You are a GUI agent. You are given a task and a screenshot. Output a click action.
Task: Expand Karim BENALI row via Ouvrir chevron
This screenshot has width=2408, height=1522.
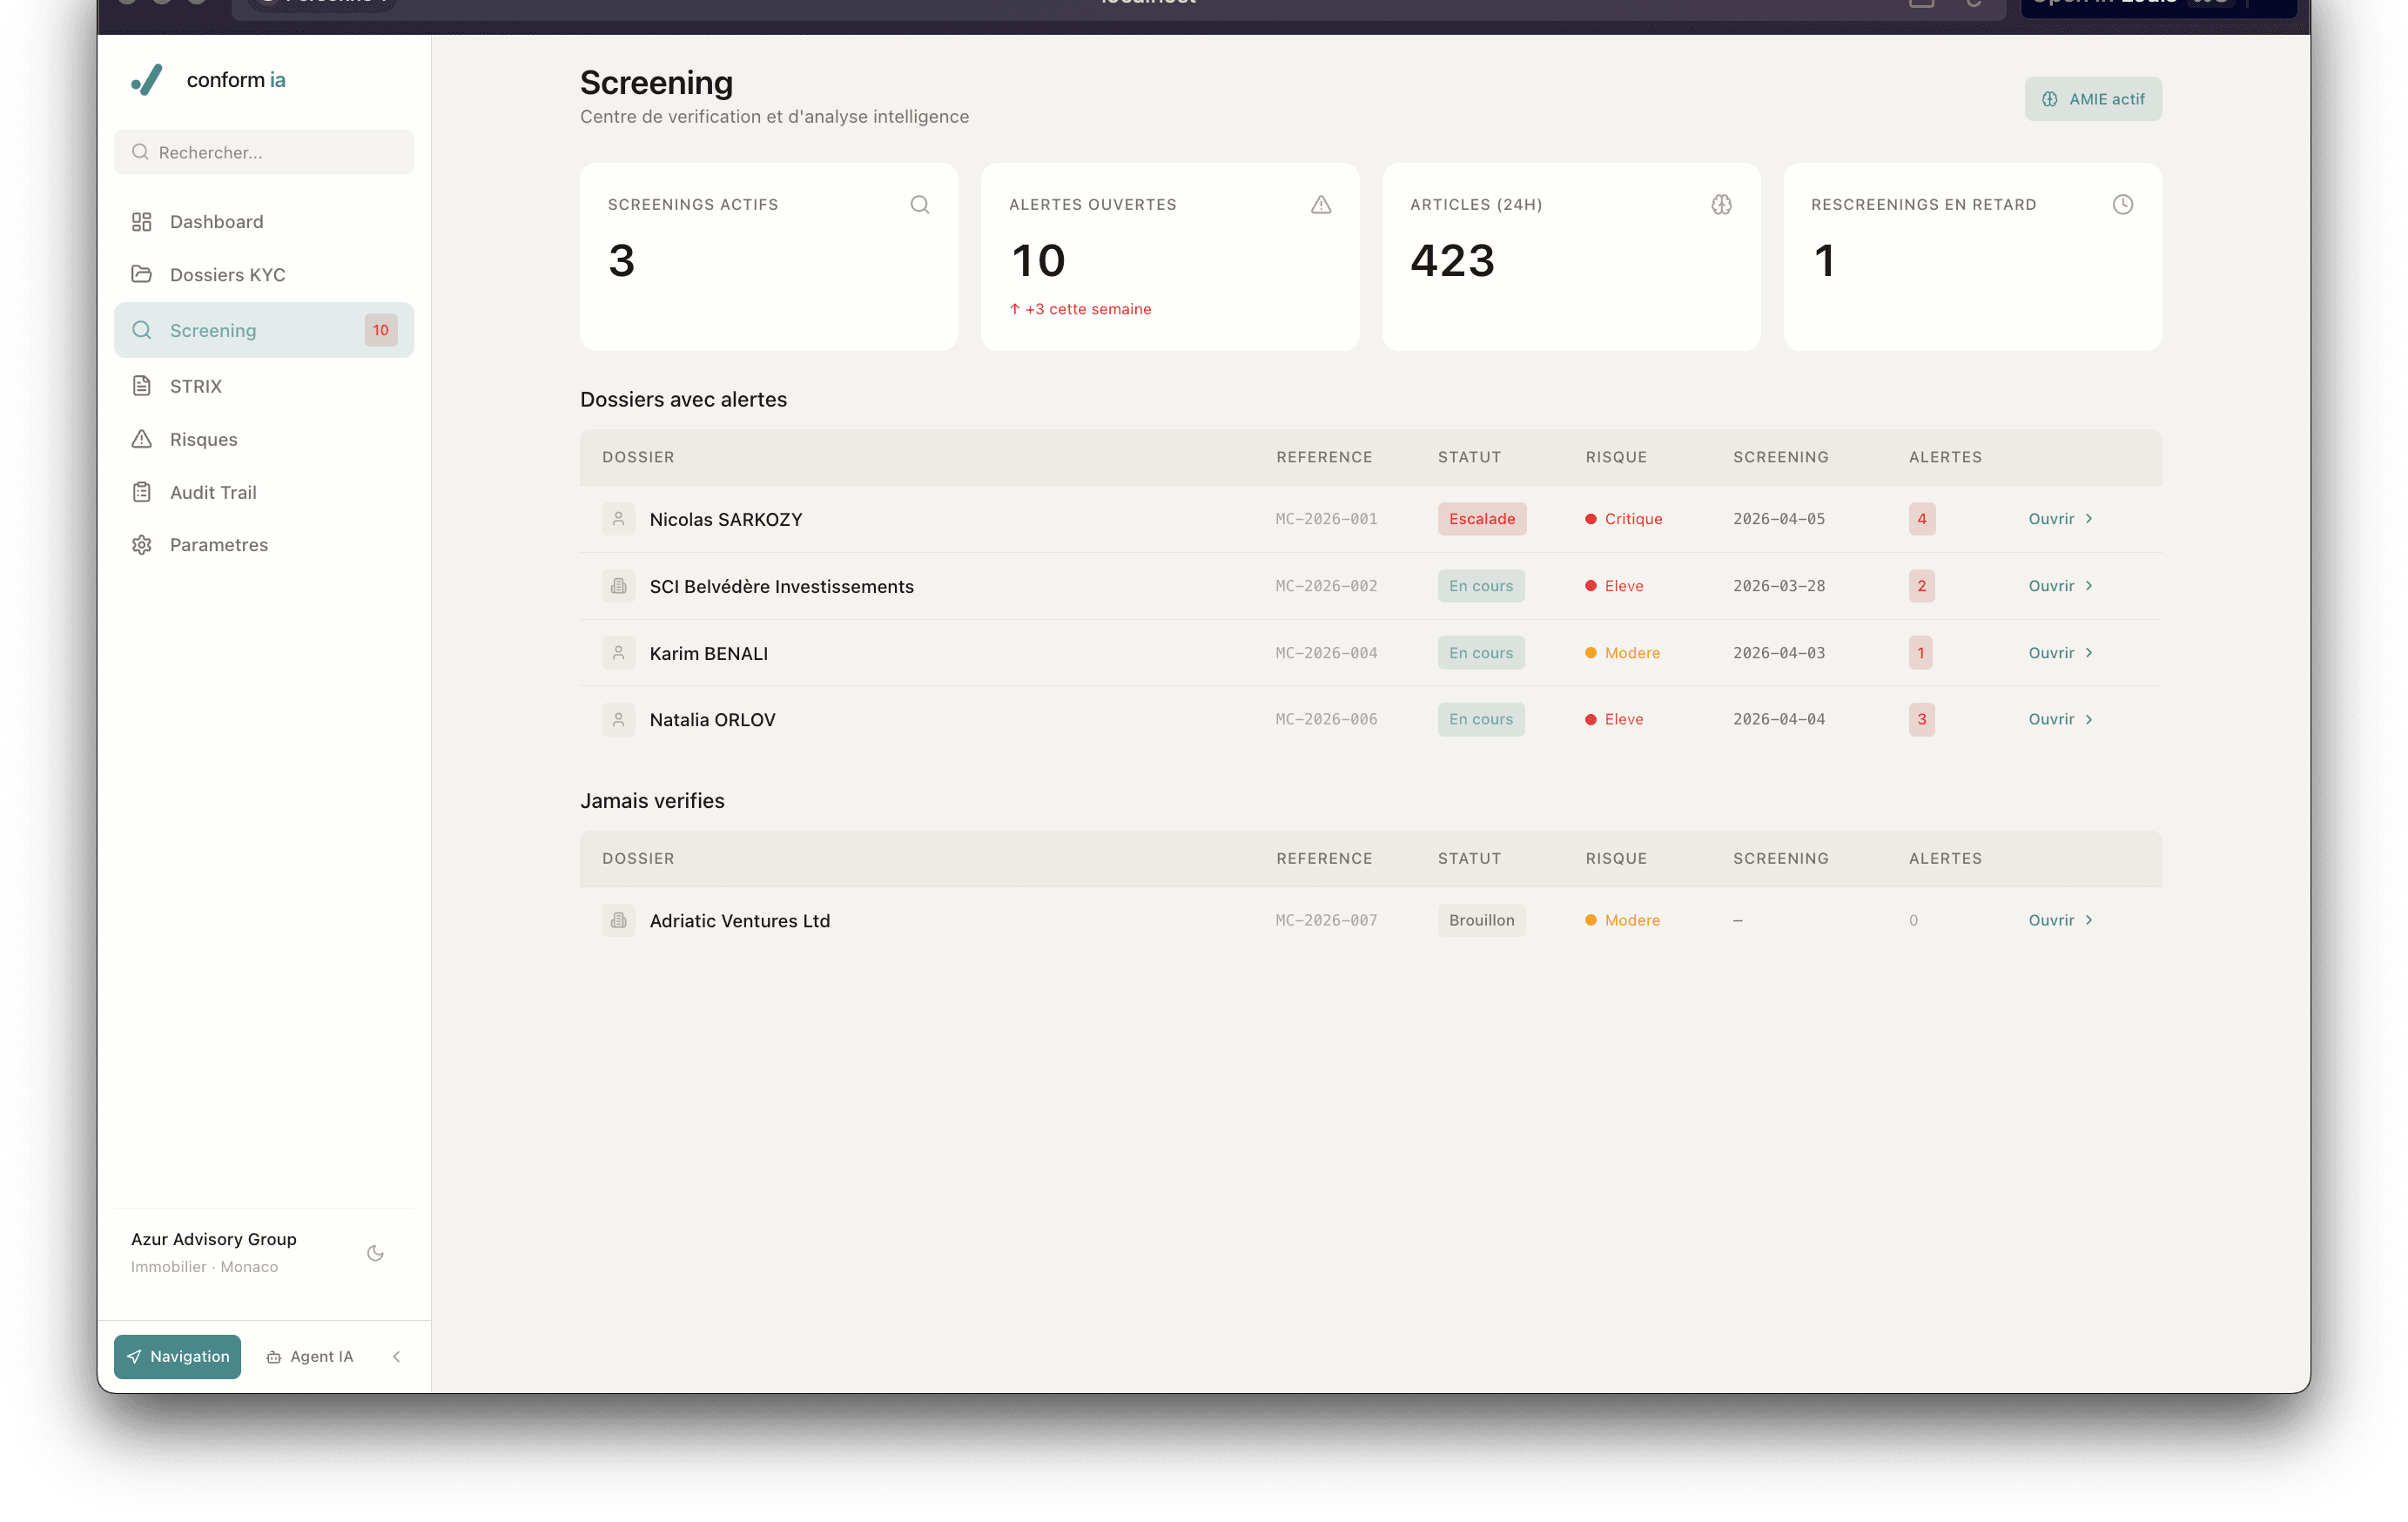tap(2088, 653)
